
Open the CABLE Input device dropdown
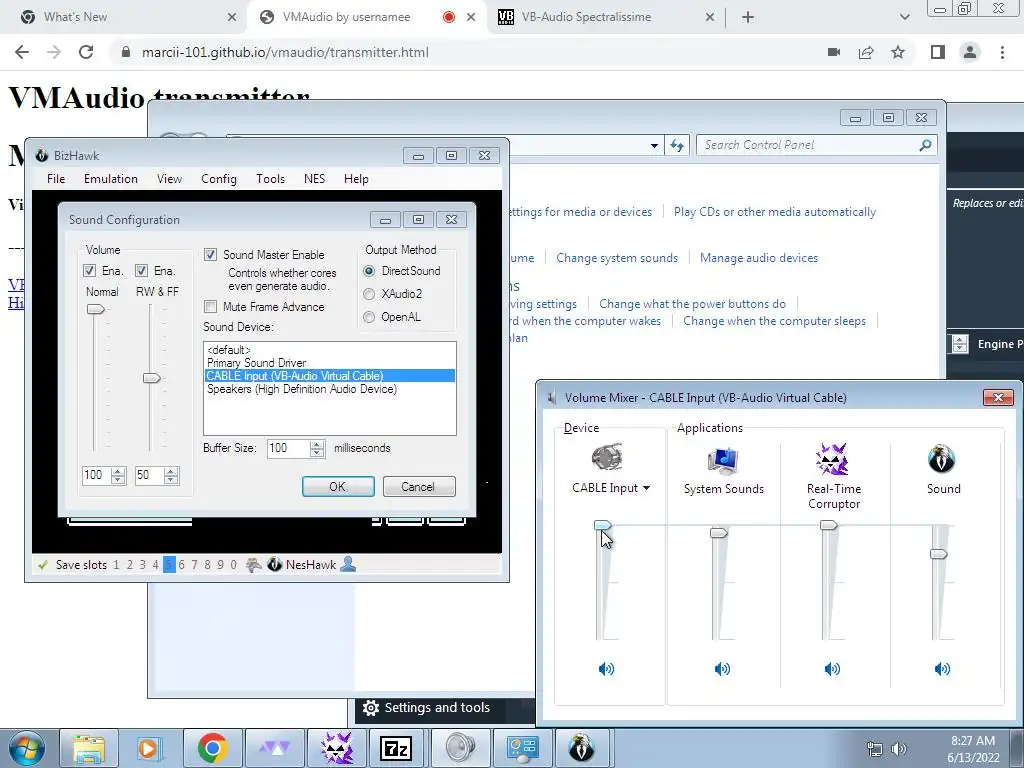(647, 488)
